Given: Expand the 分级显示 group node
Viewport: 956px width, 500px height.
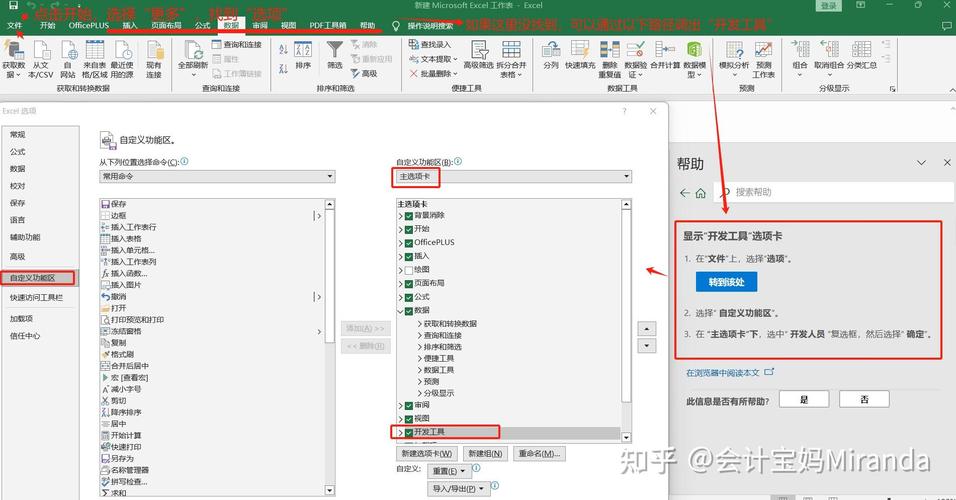Looking at the screenshot, I should click(419, 394).
